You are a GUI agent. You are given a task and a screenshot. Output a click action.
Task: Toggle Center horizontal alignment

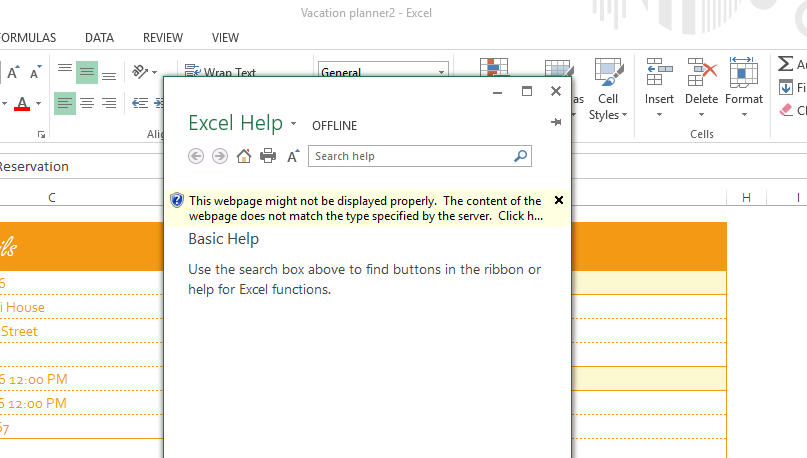coord(87,103)
